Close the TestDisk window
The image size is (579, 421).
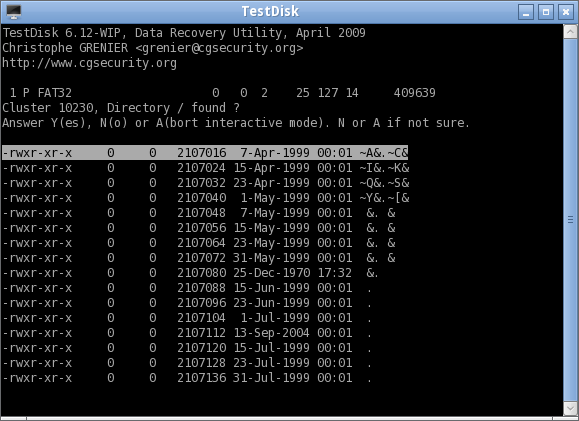pyautogui.click(x=566, y=12)
